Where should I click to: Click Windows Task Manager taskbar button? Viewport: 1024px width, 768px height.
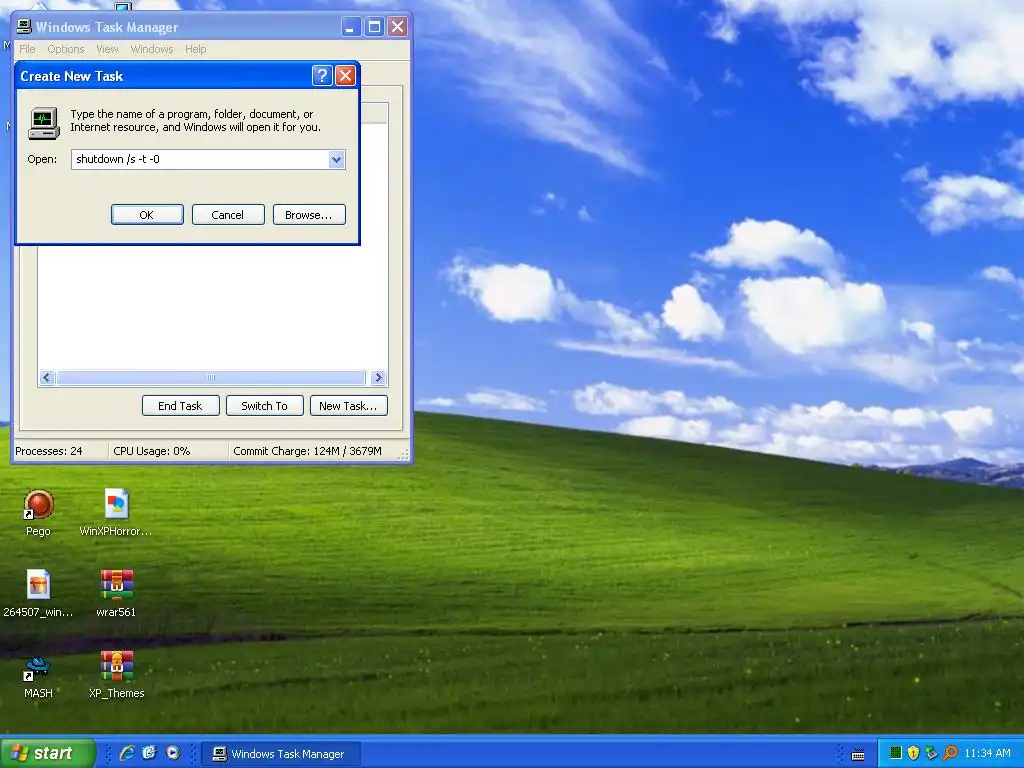click(280, 754)
